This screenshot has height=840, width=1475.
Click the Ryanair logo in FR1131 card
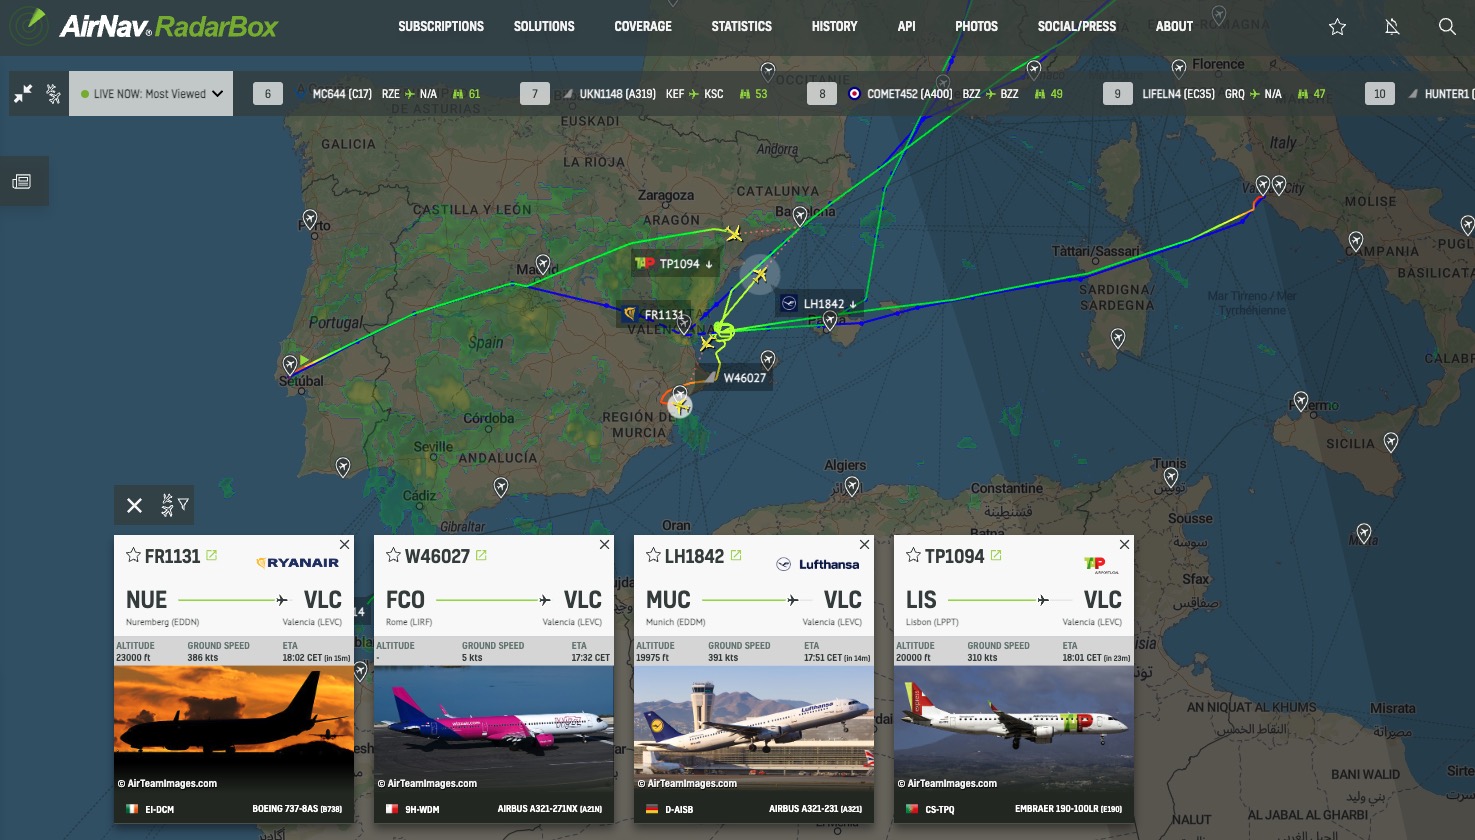pos(298,563)
